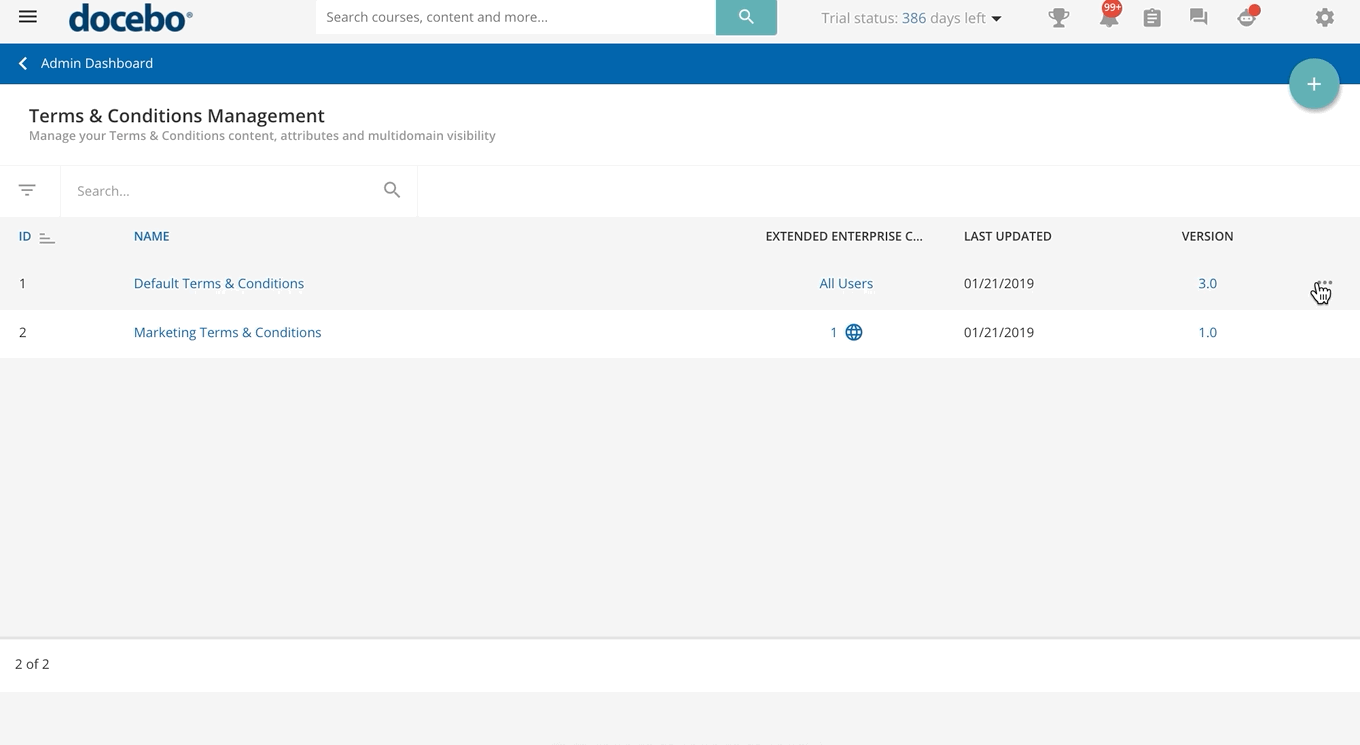Click the table search magnifier icon

tap(392, 190)
